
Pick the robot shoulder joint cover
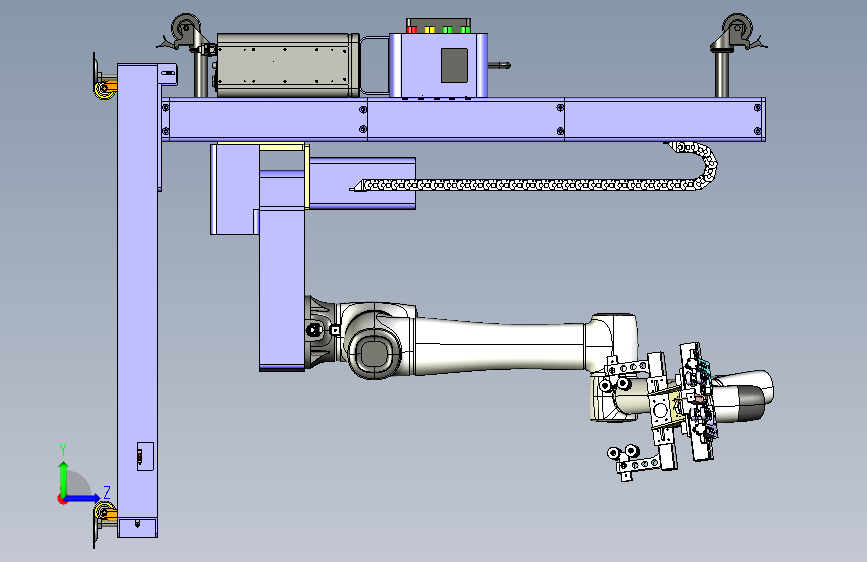pyautogui.click(x=373, y=353)
